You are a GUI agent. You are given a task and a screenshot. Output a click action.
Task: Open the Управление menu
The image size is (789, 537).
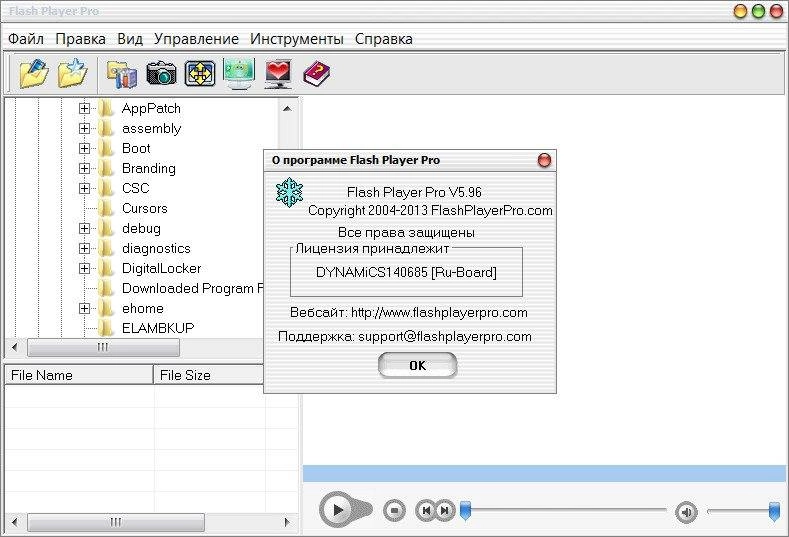196,39
